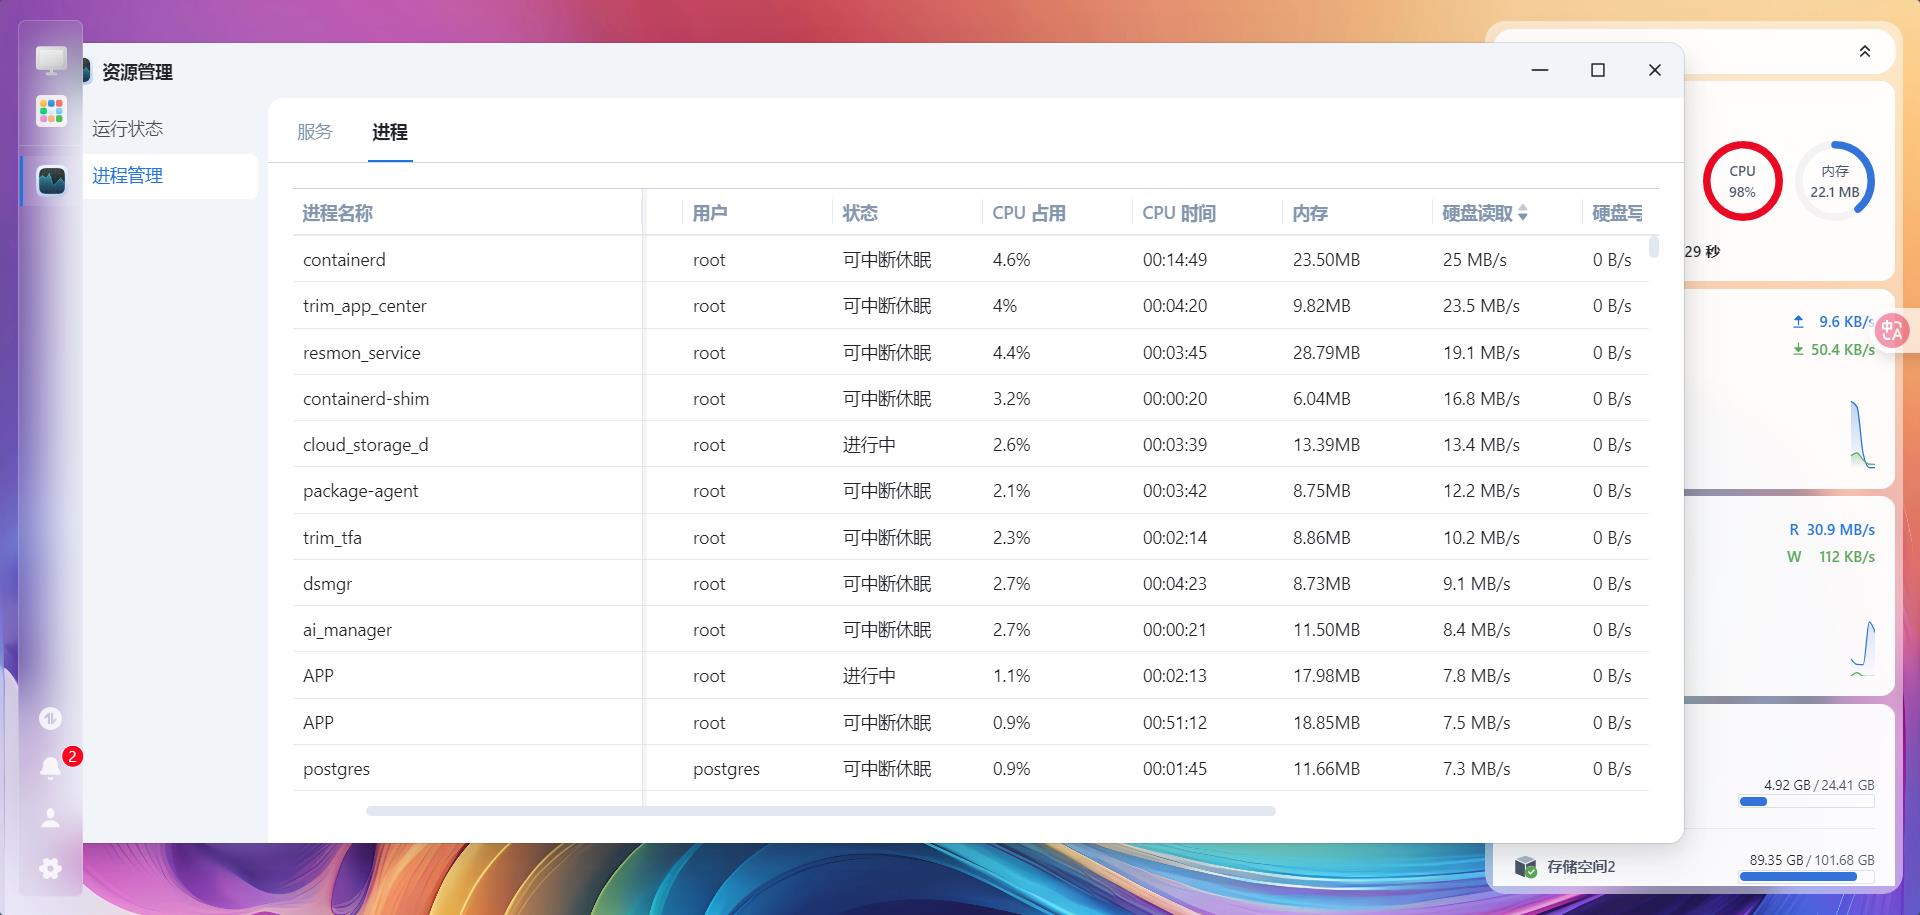Switch to the 进程 tab
The width and height of the screenshot is (1920, 915).
tap(390, 131)
